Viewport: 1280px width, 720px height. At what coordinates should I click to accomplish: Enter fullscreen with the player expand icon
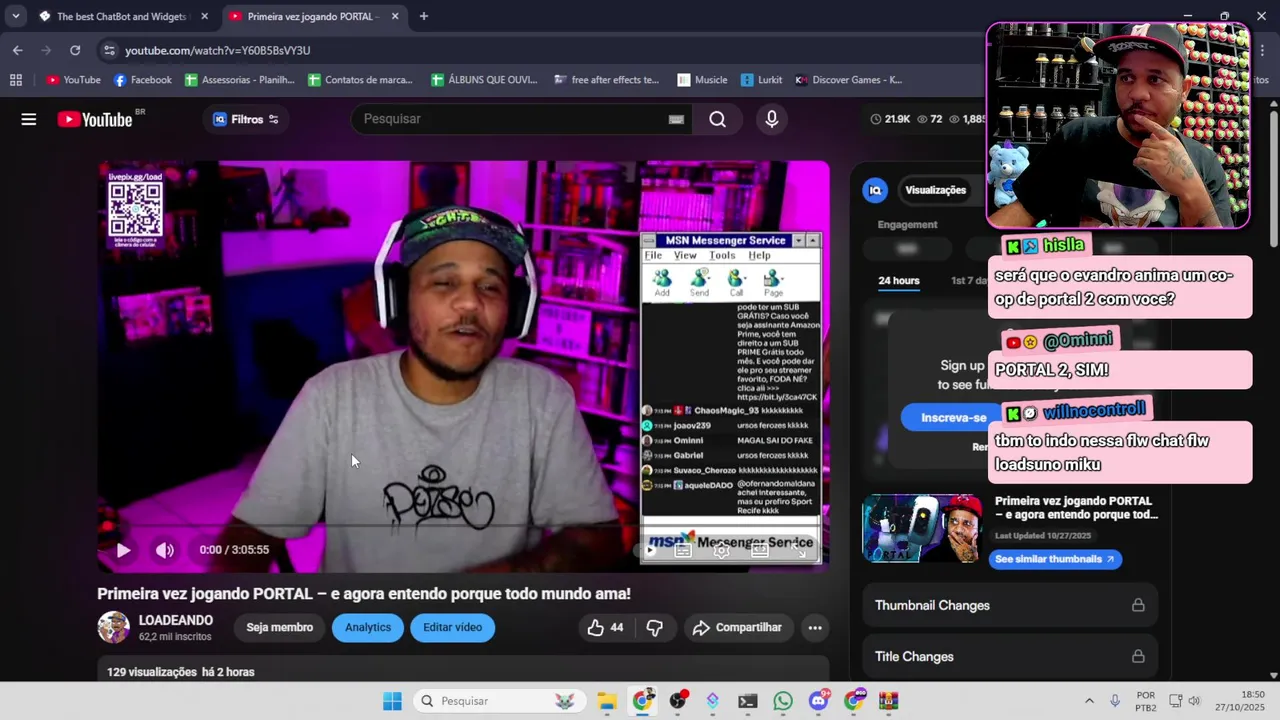click(x=799, y=549)
